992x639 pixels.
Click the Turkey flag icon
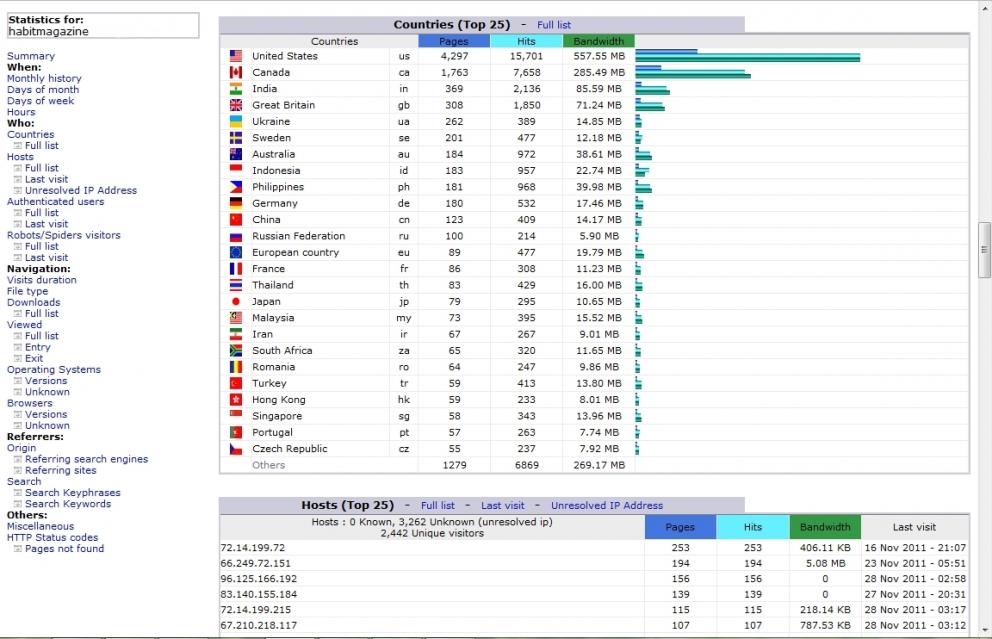point(236,383)
